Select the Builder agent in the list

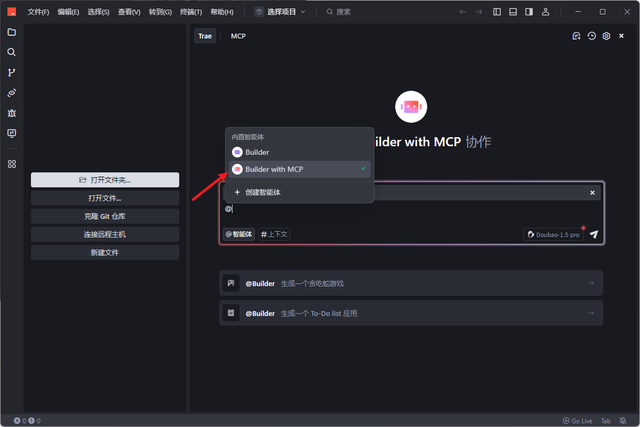pos(300,152)
